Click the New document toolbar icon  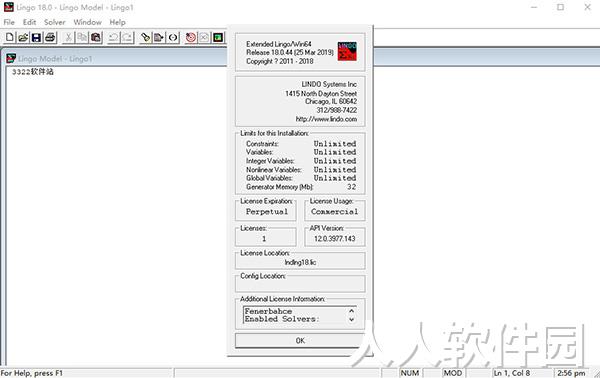click(10, 37)
